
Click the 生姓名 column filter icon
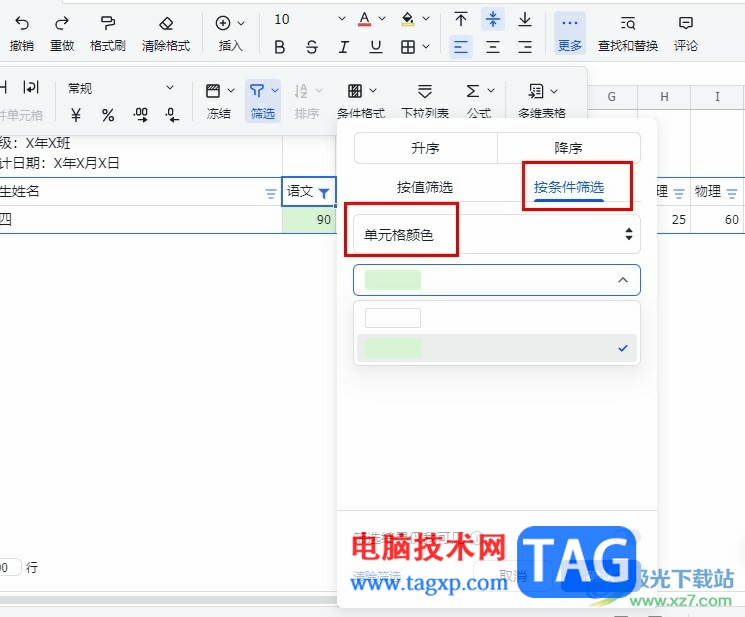[x=270, y=193]
